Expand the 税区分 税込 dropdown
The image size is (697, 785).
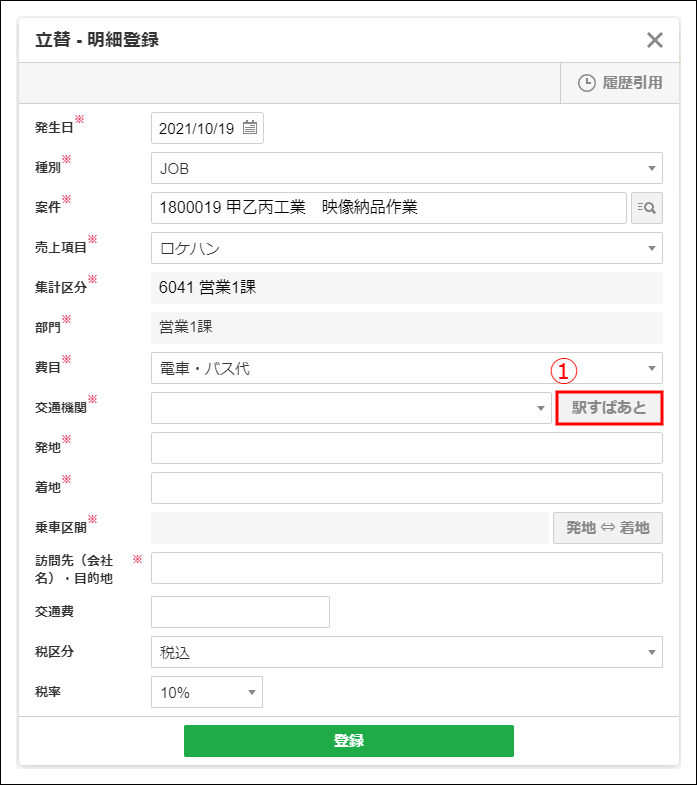pyautogui.click(x=406, y=652)
